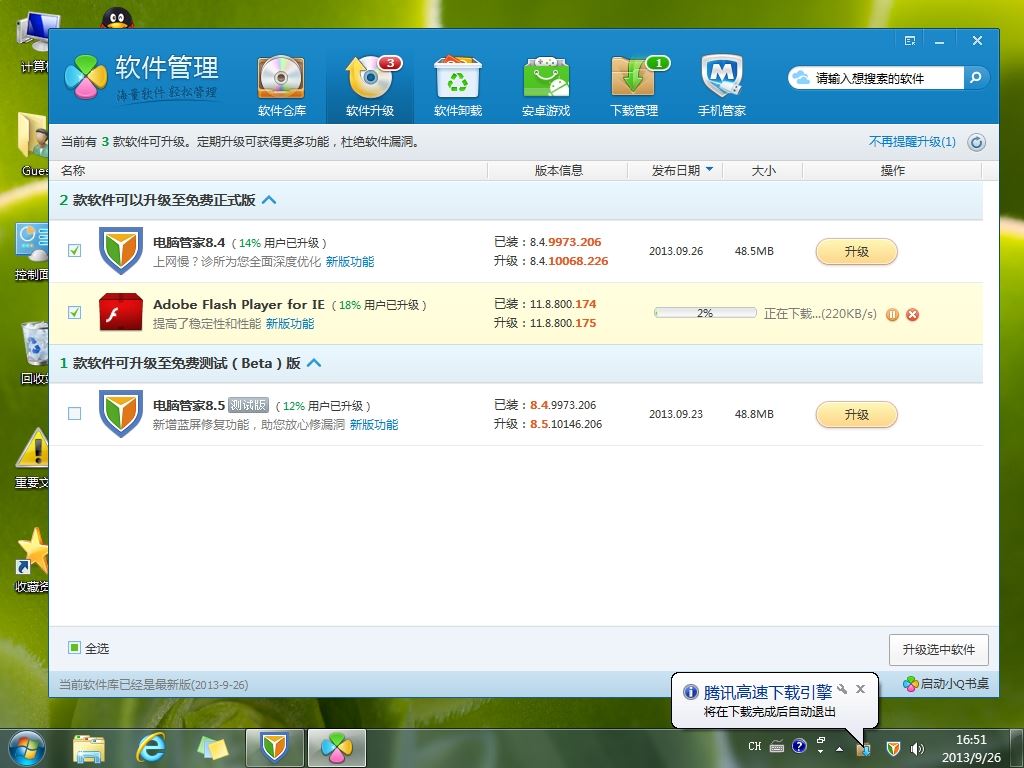Click the third pinned taskbar window icon

[213, 748]
